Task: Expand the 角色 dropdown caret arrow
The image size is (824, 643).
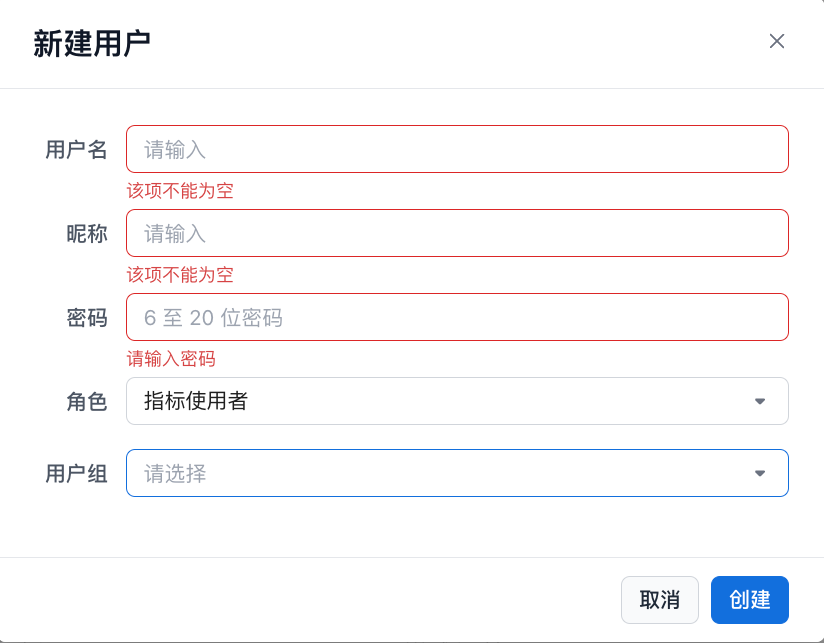Action: pyautogui.click(x=760, y=401)
